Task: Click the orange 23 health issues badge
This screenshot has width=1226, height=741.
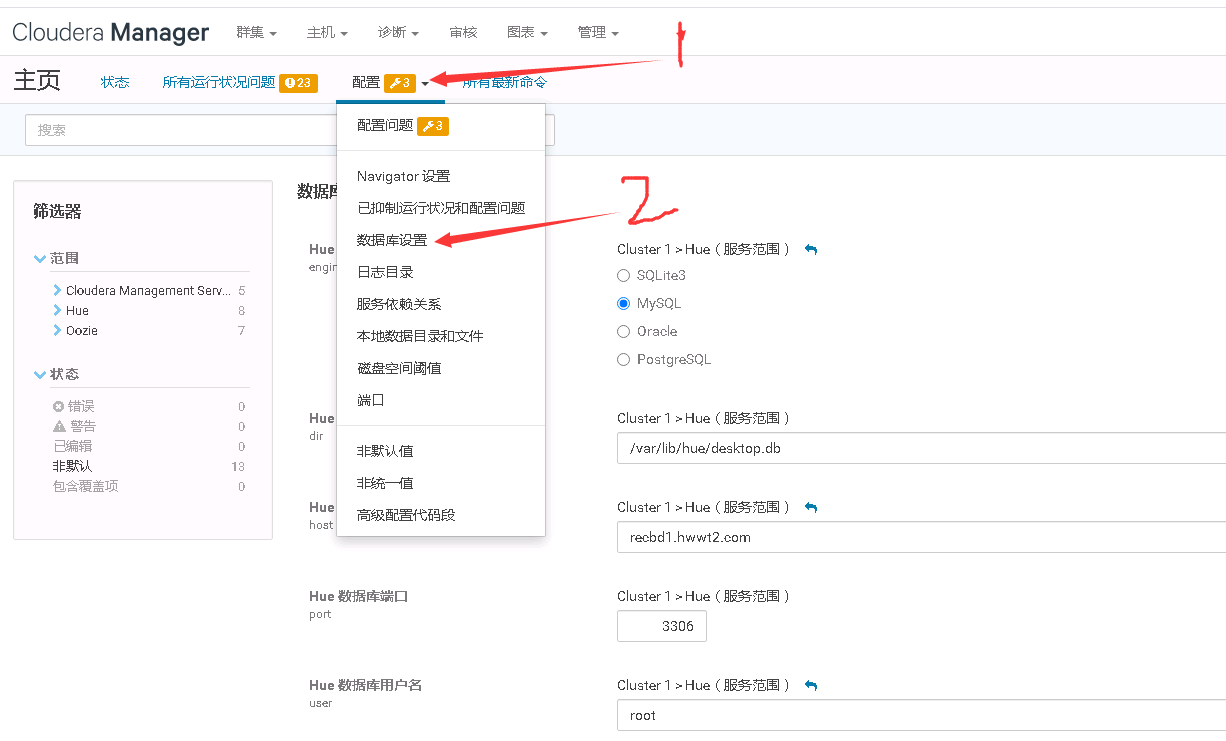Action: (299, 83)
